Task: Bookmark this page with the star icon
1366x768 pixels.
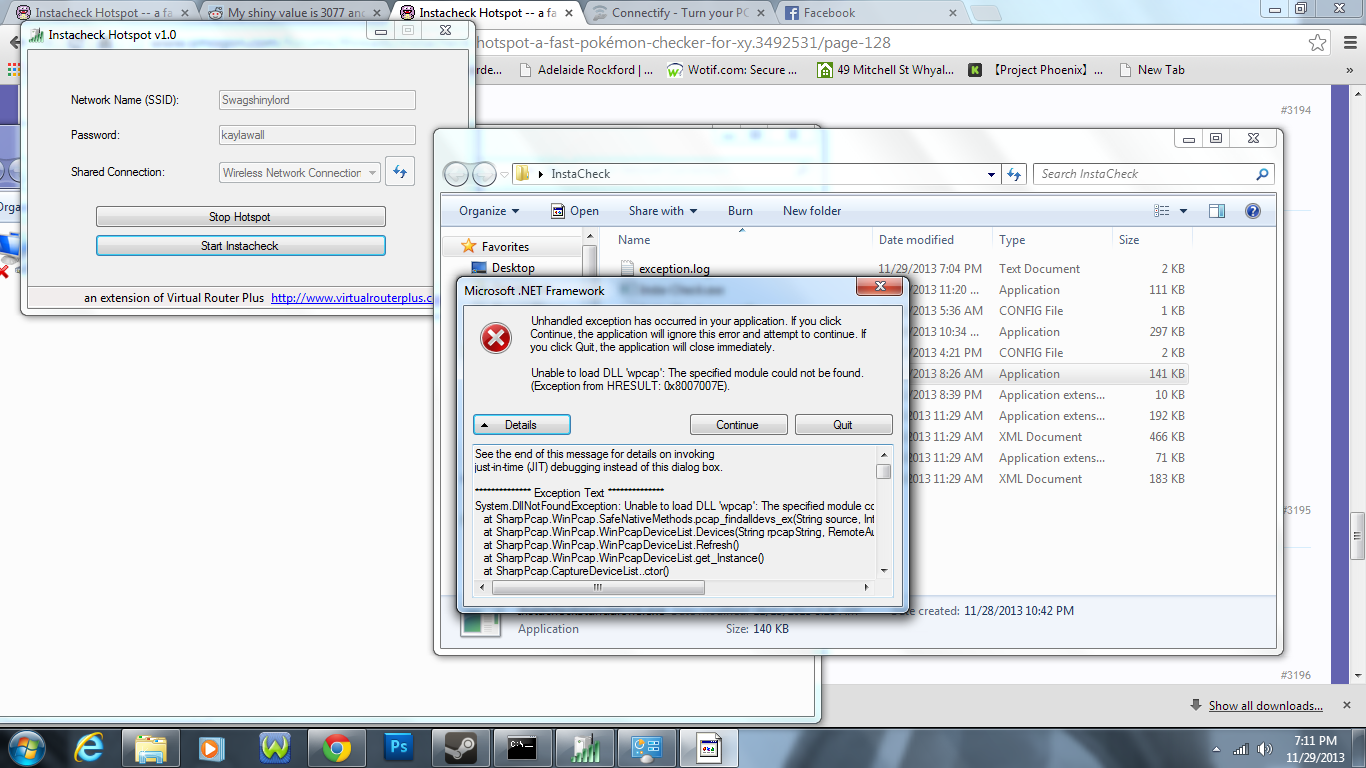Action: coord(1318,43)
